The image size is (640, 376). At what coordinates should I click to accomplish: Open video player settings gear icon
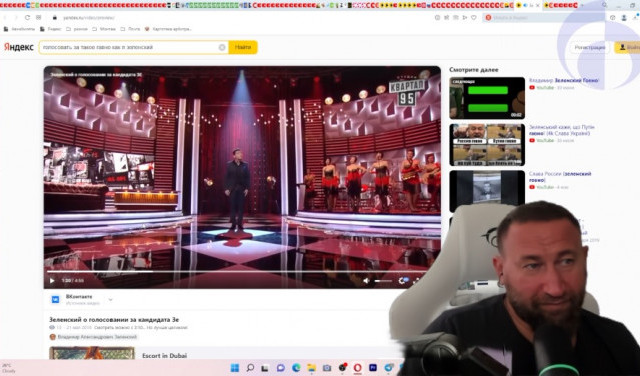click(402, 280)
